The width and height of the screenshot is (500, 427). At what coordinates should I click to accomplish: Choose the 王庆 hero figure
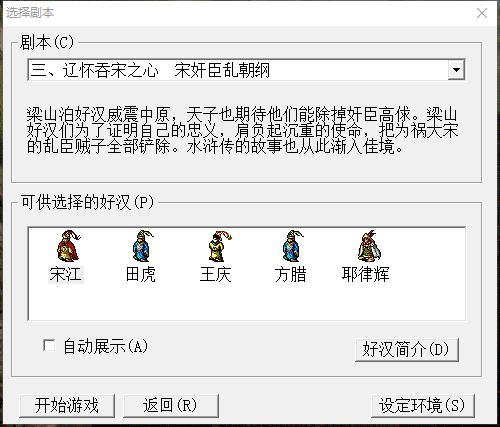tap(219, 247)
